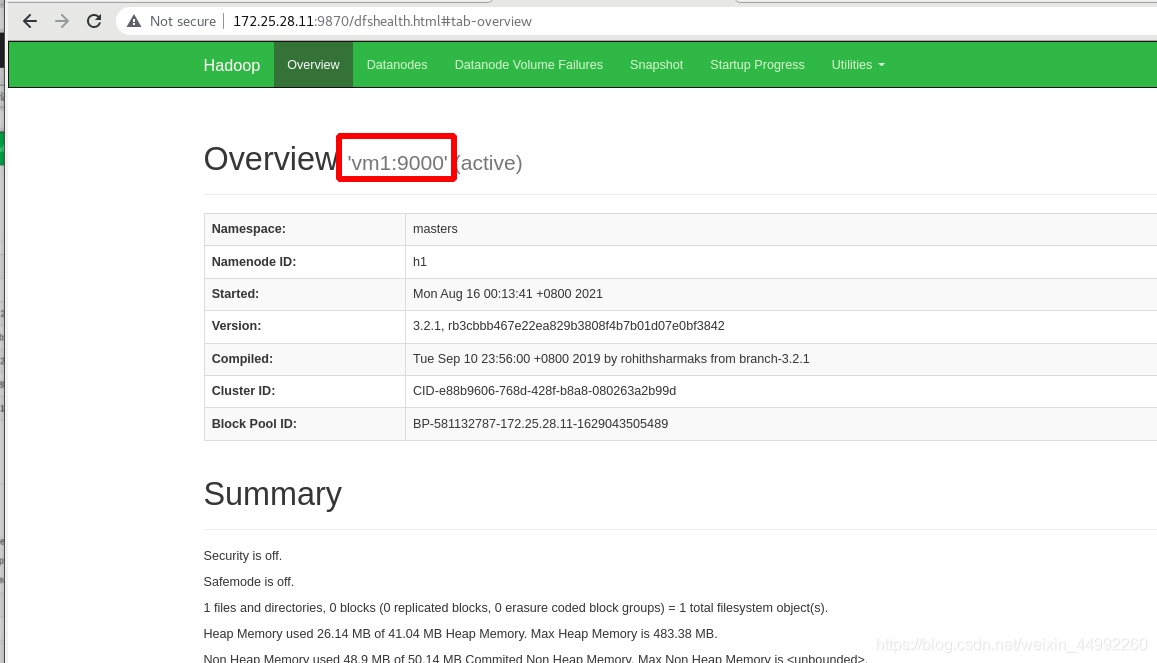Viewport: 1157px width, 663px height.
Task: Reload the page with the refresh icon
Action: click(94, 21)
